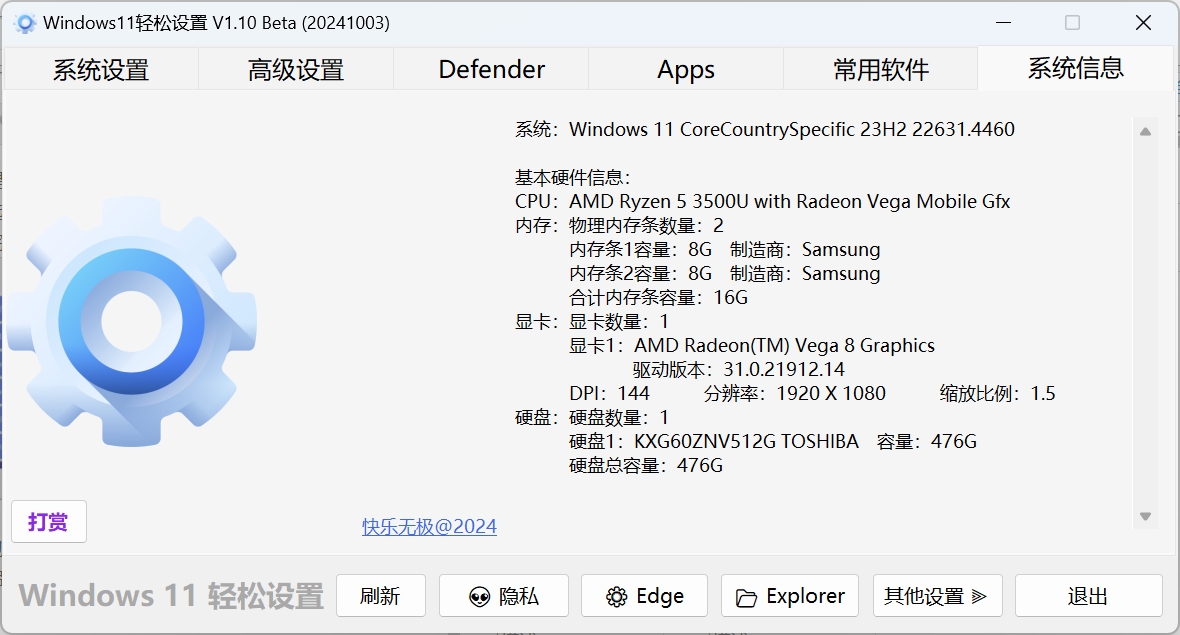The image size is (1180, 635).
Task: Switch to the 系统设置 tab
Action: click(101, 69)
